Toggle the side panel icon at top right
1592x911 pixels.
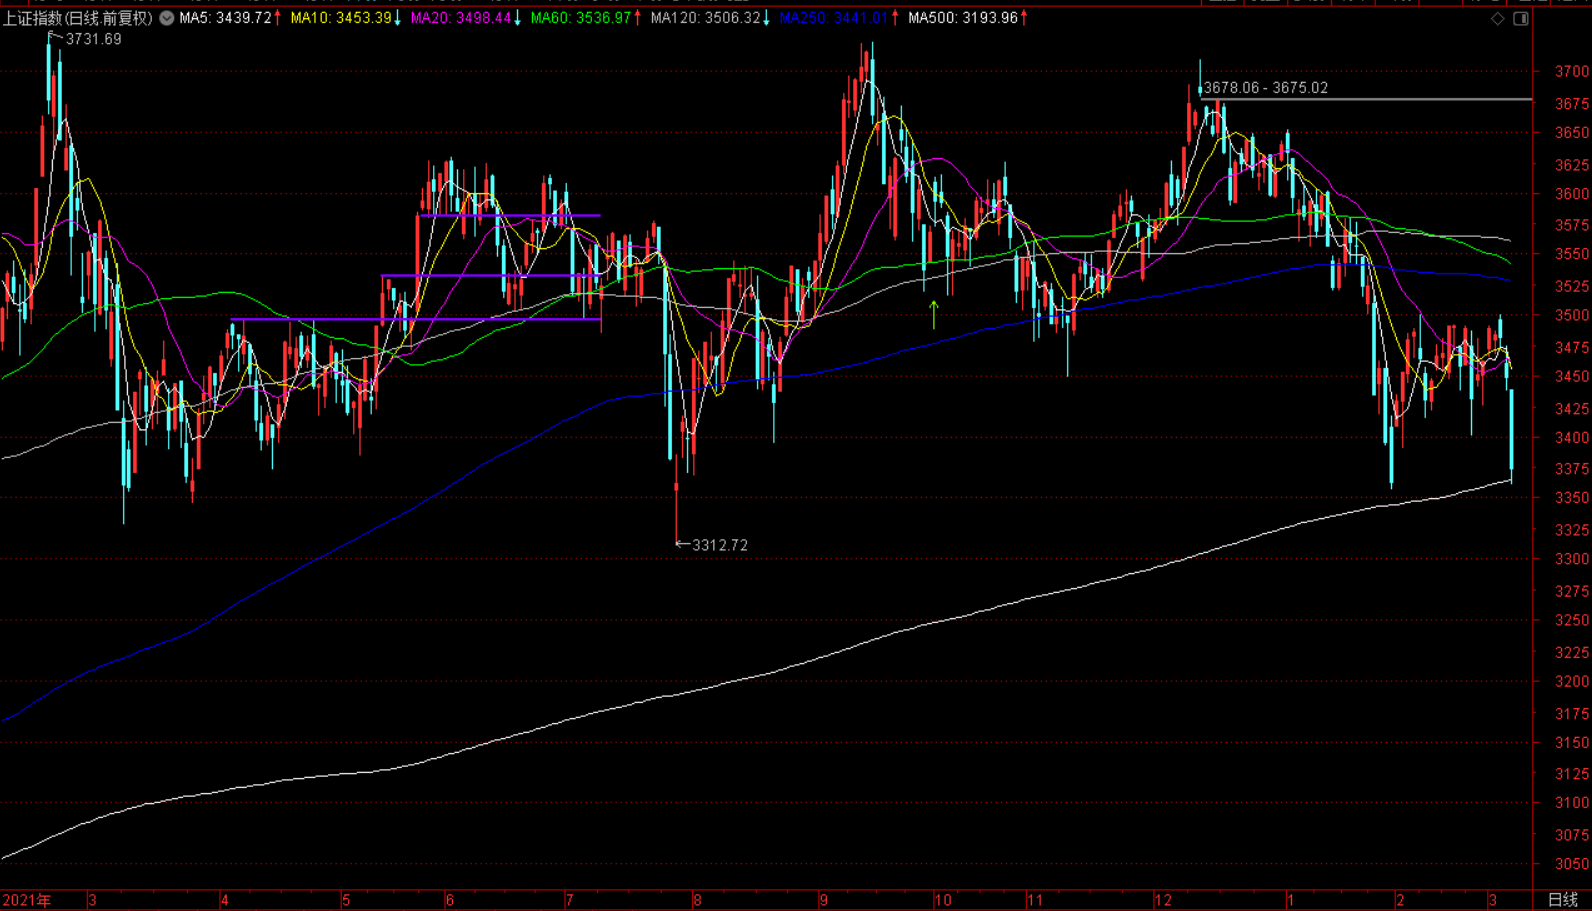[x=1520, y=18]
